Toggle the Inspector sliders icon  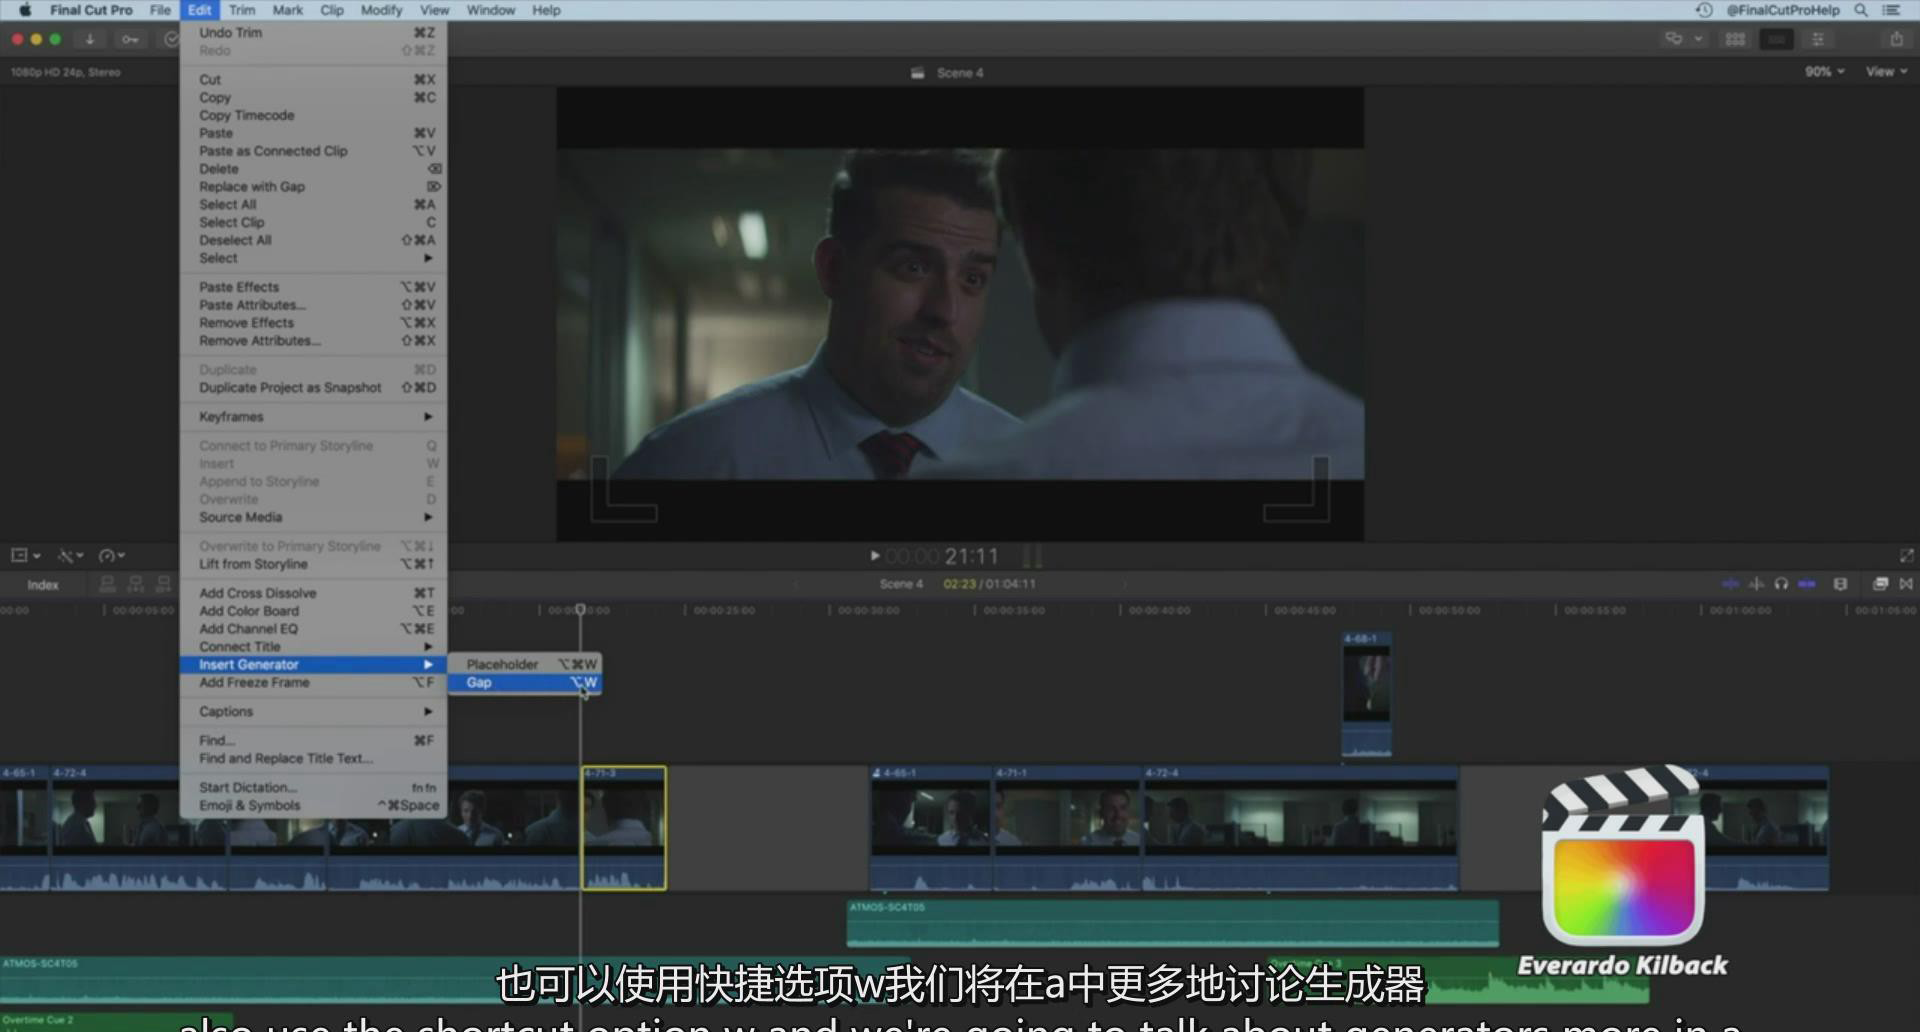pyautogui.click(x=1818, y=39)
